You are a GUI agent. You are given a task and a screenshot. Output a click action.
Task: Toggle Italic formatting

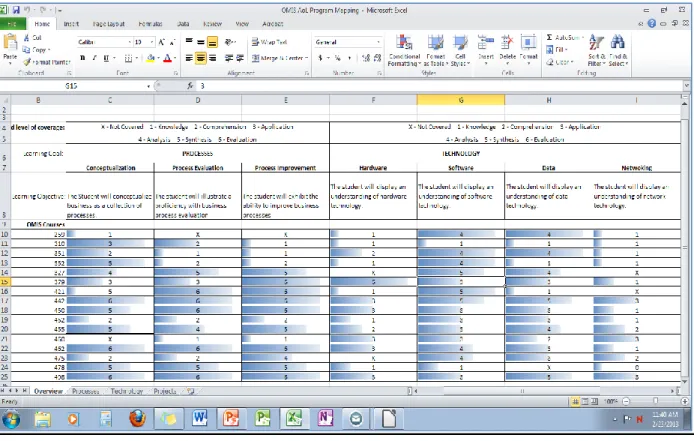coord(94,58)
